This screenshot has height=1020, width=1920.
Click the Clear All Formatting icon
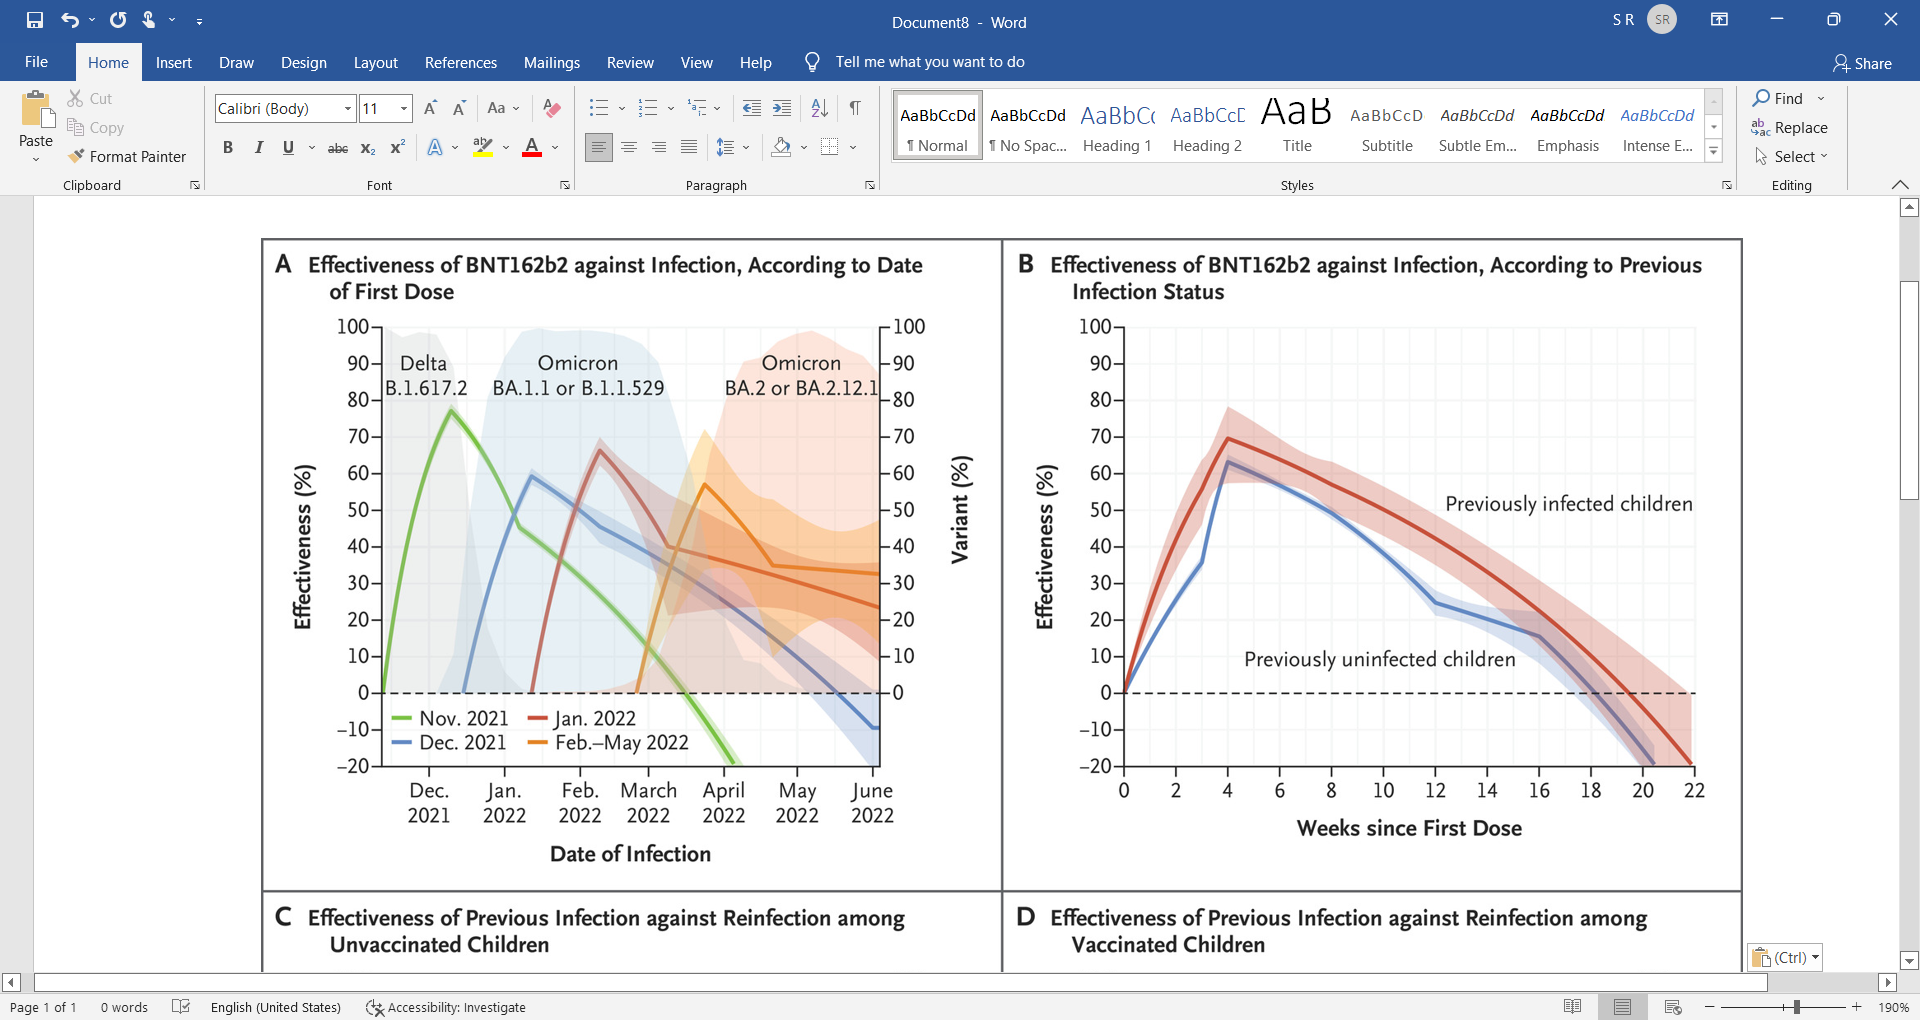tap(551, 108)
